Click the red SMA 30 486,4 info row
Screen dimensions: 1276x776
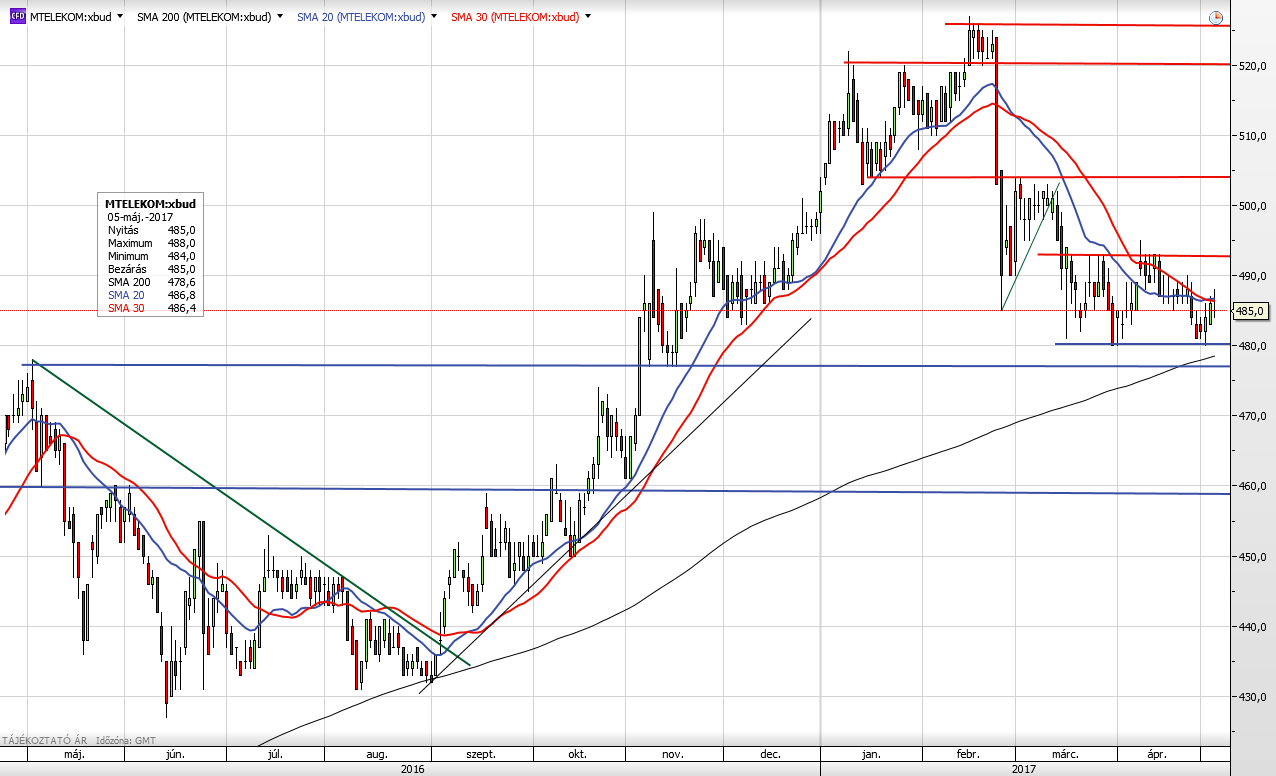150,308
